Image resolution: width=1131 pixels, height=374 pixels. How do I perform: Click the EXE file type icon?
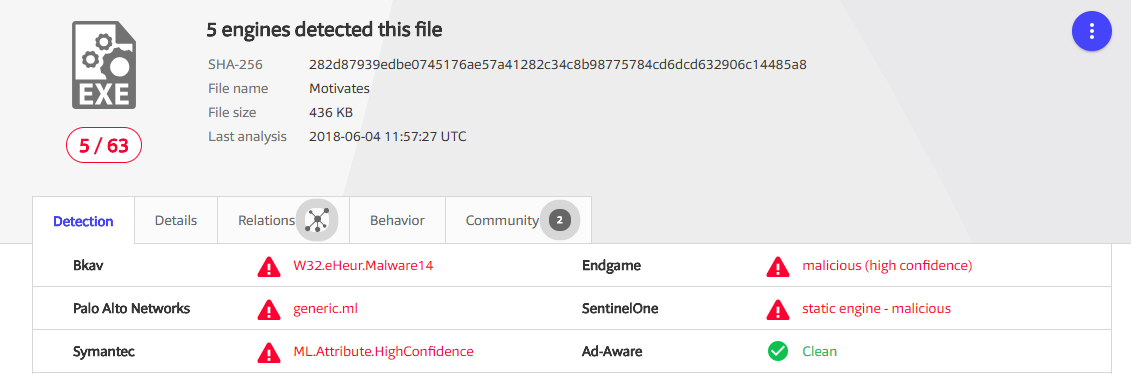point(104,65)
